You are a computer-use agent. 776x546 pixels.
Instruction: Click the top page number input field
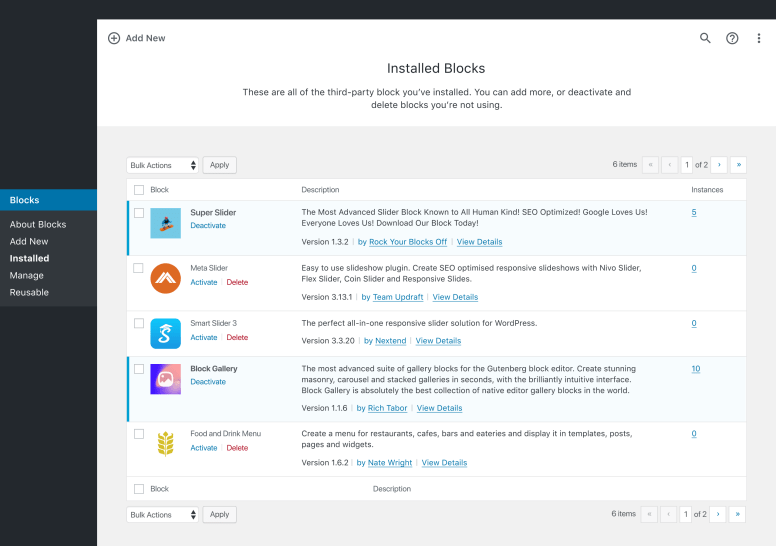pos(686,165)
